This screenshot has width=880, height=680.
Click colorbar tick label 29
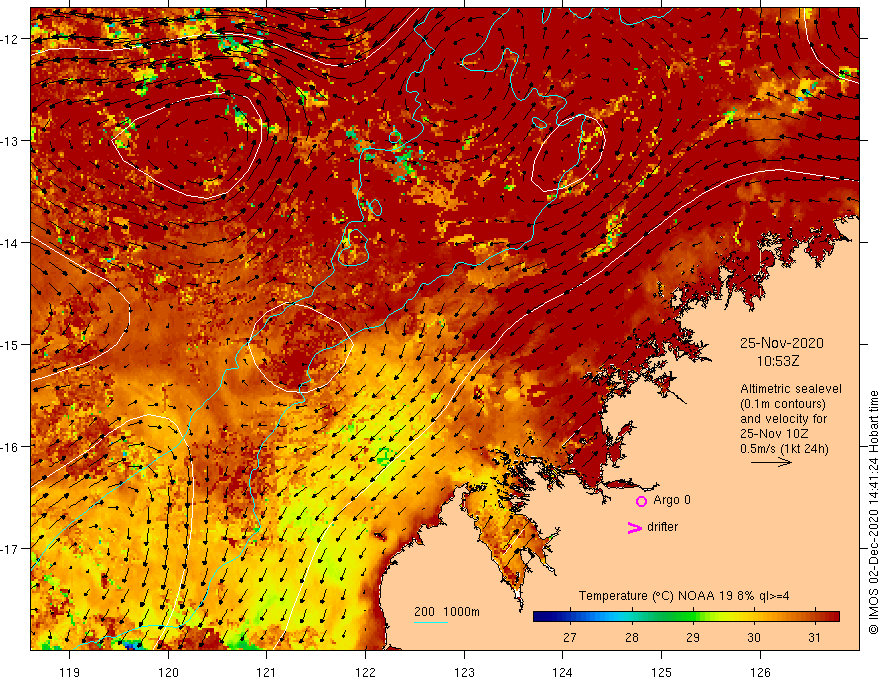[693, 637]
